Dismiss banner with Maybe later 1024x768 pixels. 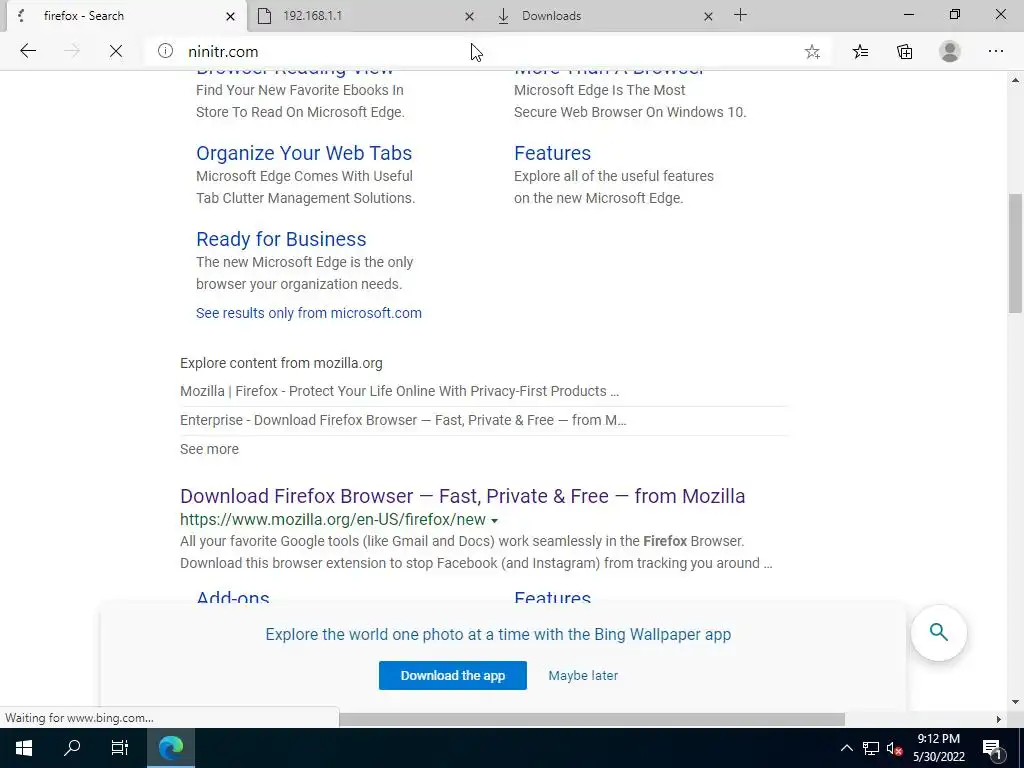[x=583, y=675]
